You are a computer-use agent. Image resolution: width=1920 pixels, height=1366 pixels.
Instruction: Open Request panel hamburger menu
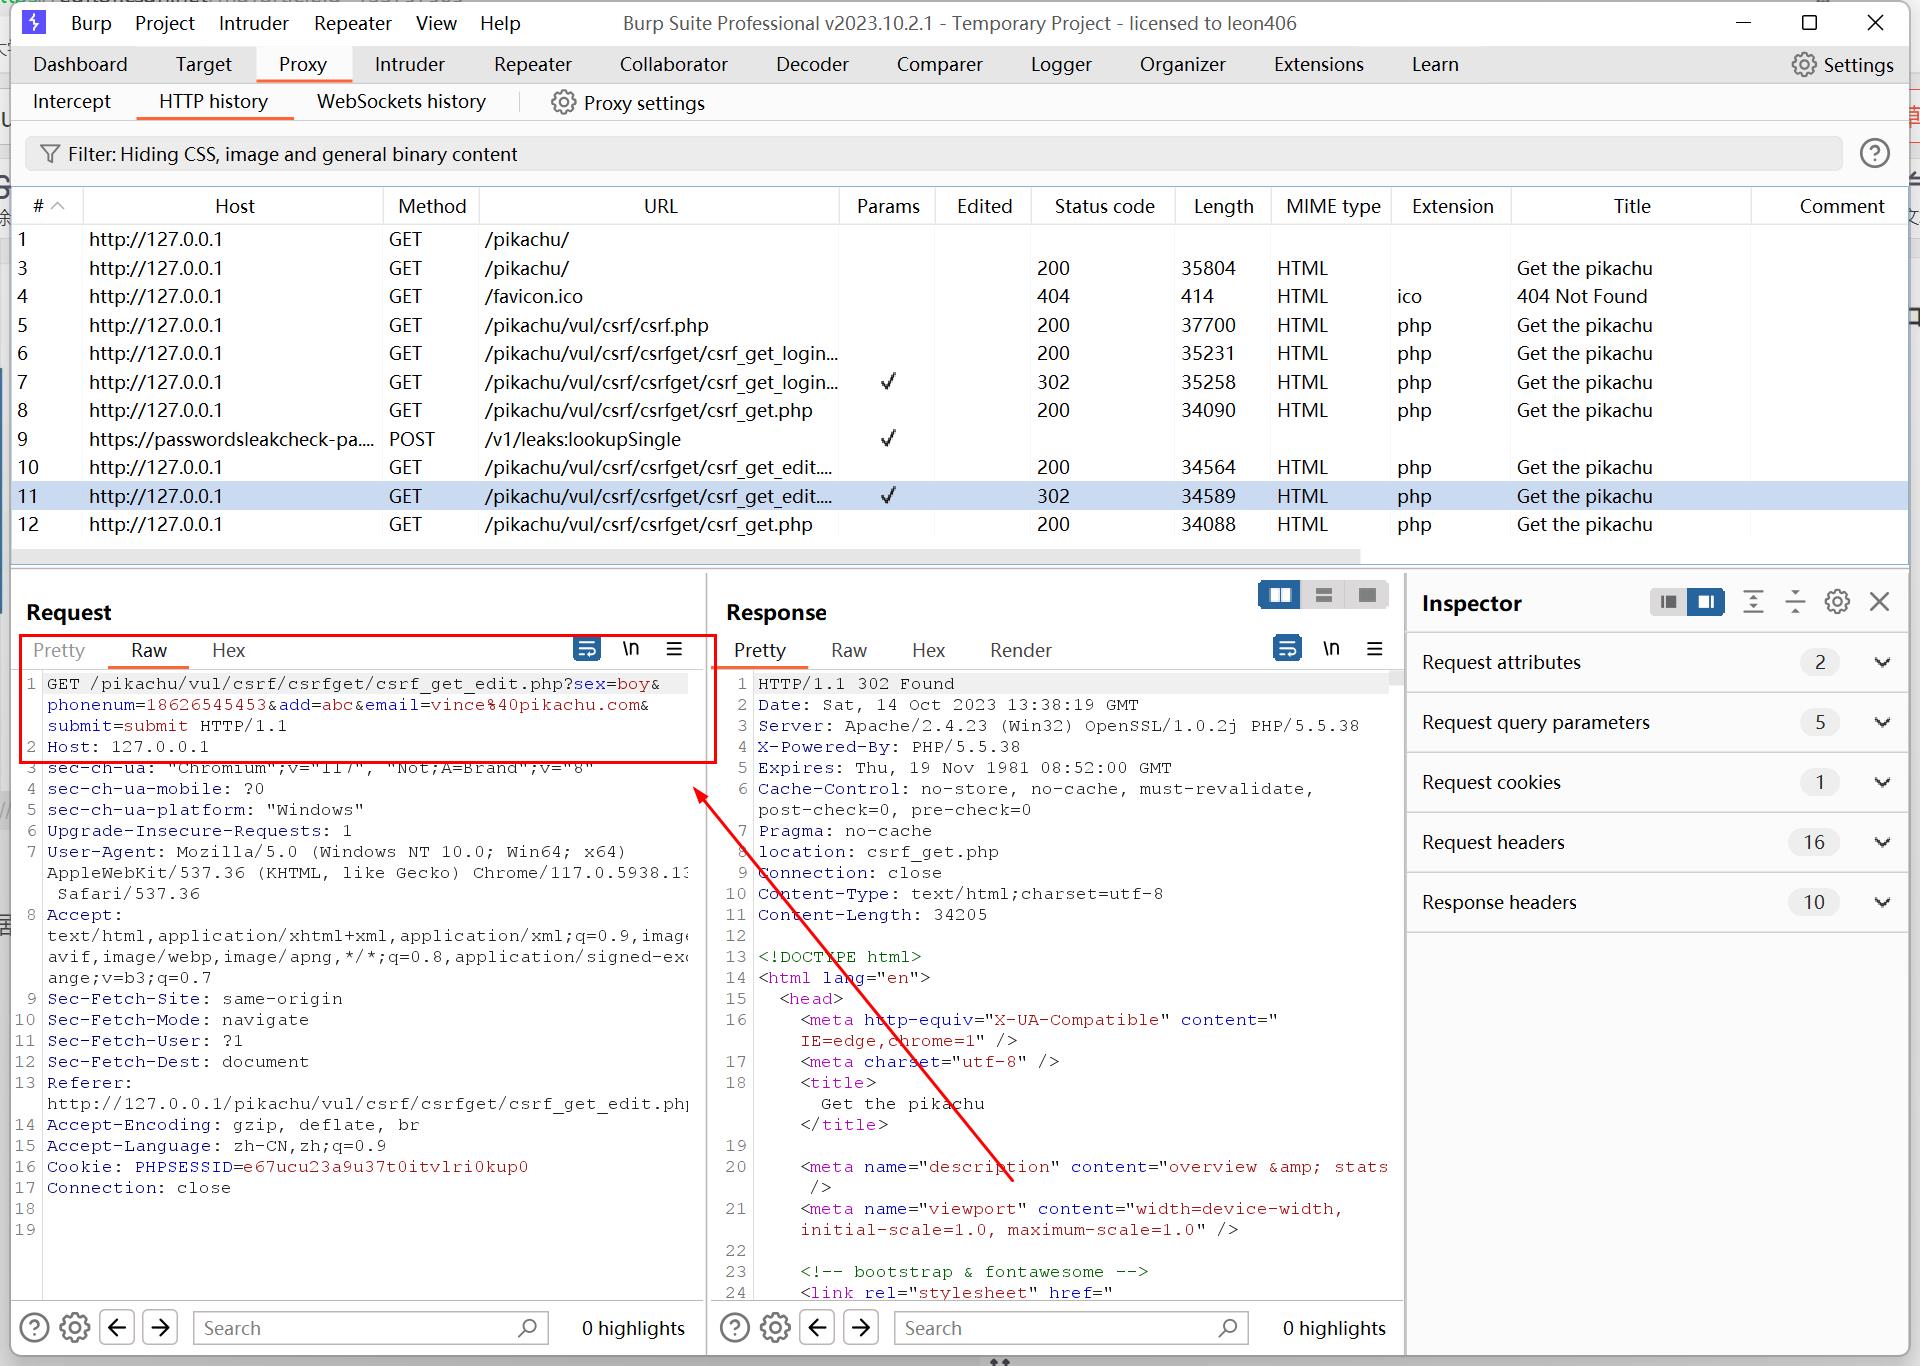(x=675, y=649)
